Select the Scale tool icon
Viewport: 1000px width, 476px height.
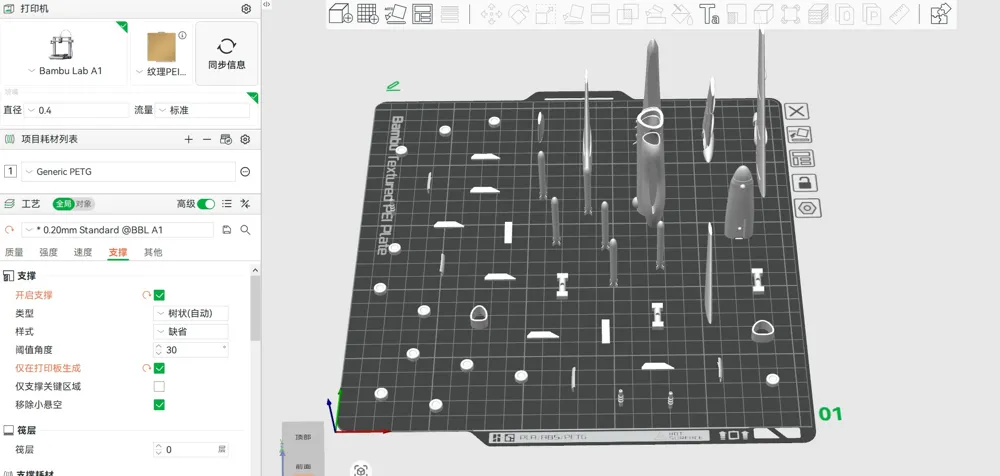pyautogui.click(x=545, y=14)
